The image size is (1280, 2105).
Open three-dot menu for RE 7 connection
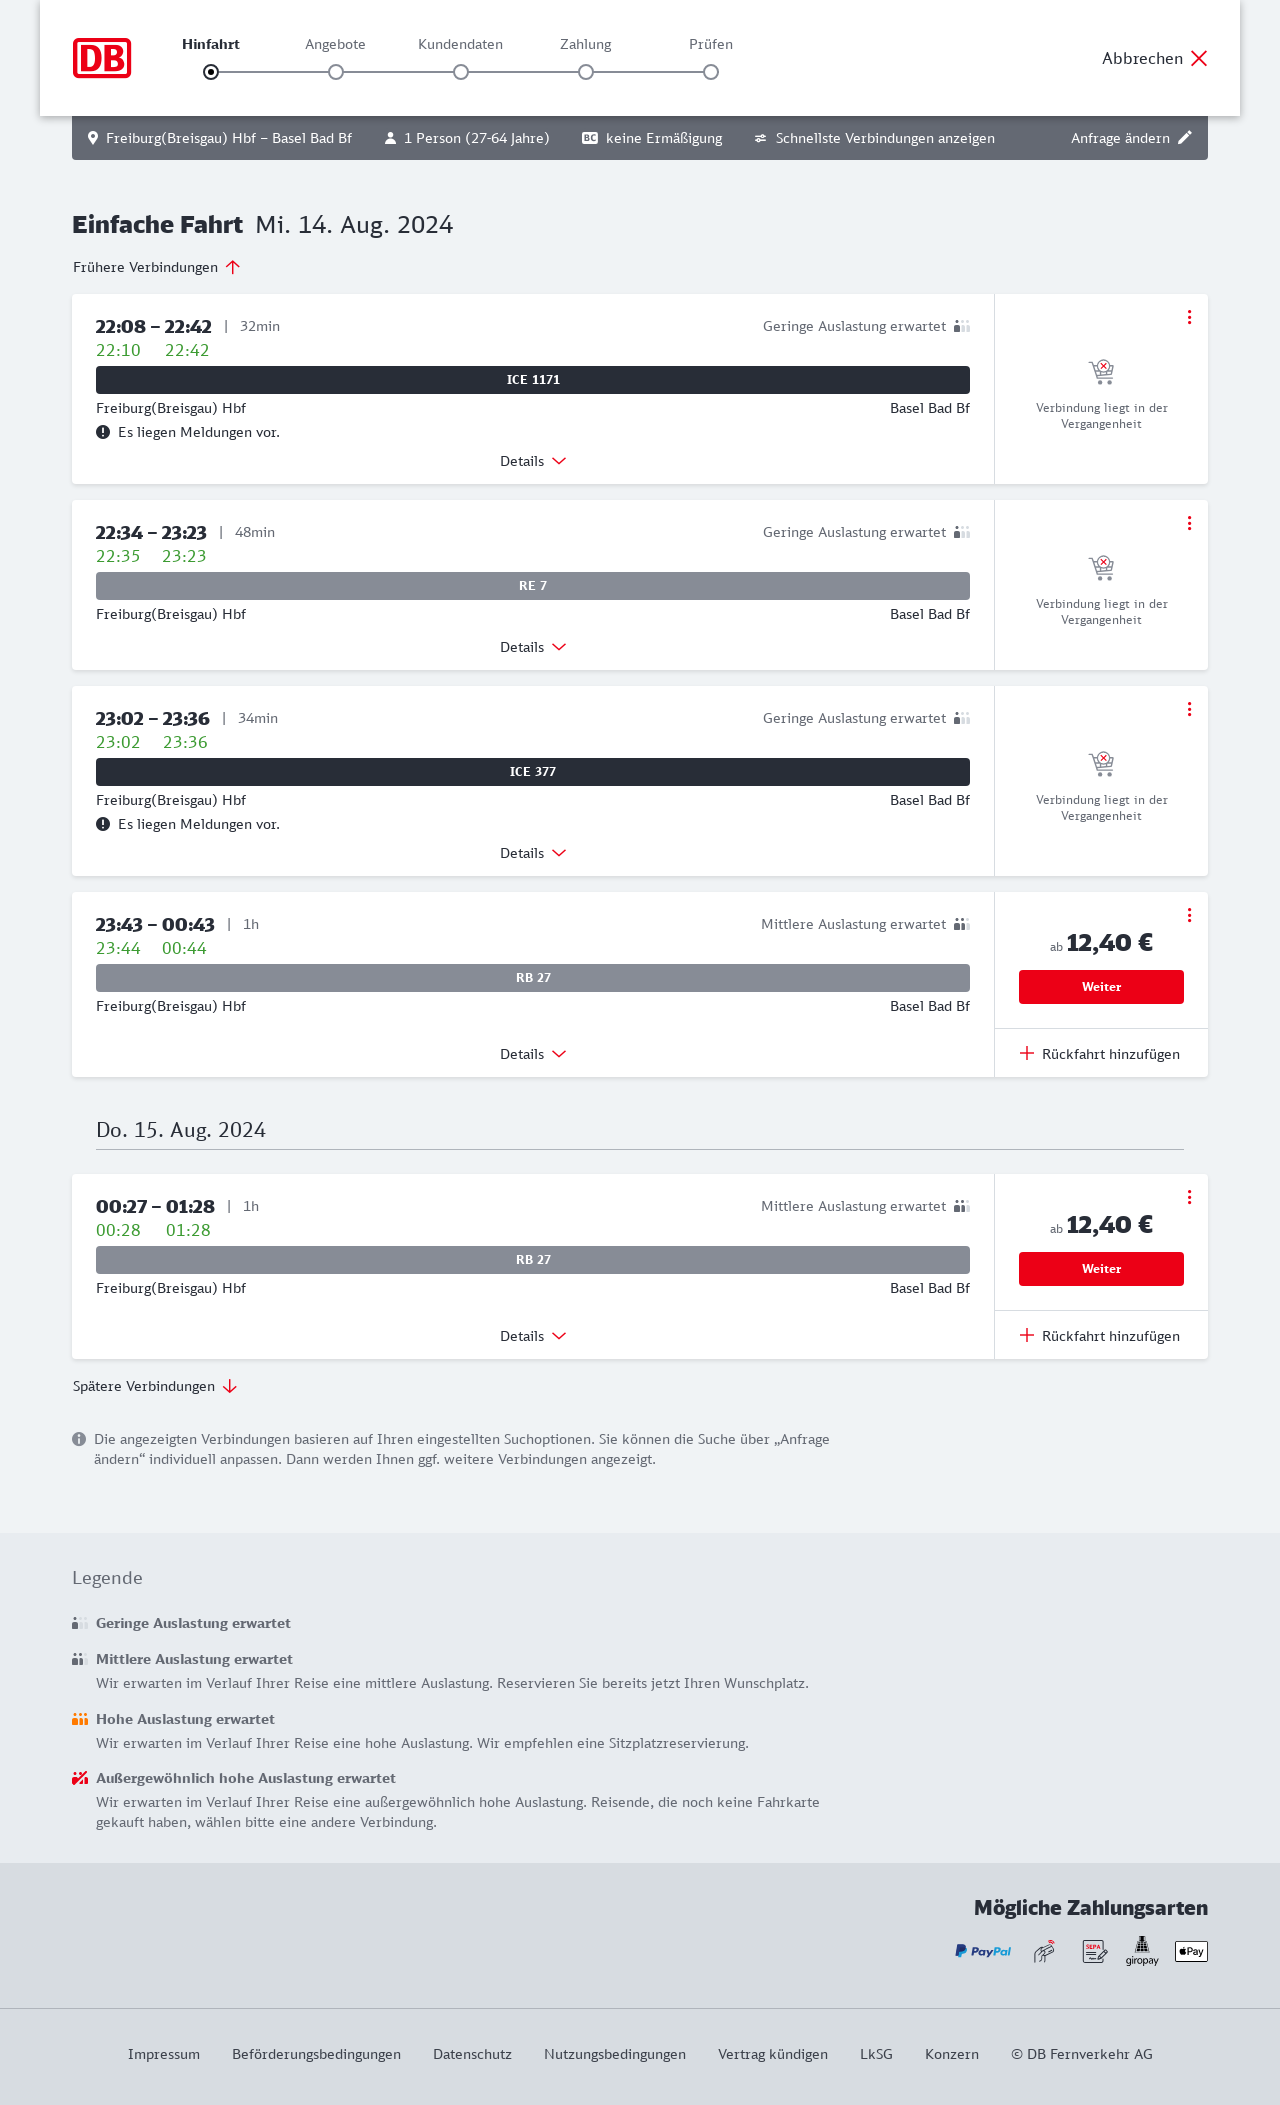tap(1189, 523)
